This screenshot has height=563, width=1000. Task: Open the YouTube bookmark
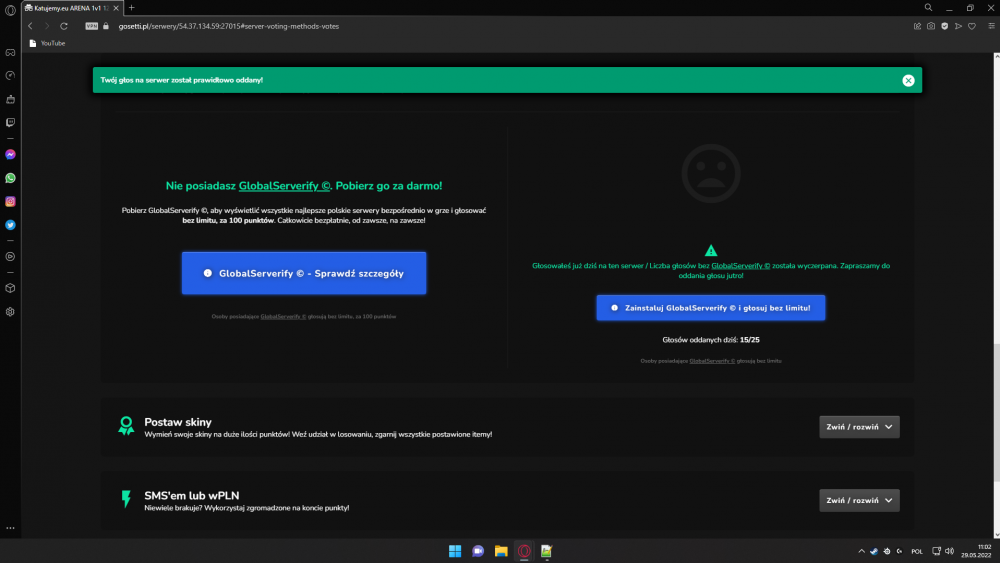pyautogui.click(x=47, y=43)
